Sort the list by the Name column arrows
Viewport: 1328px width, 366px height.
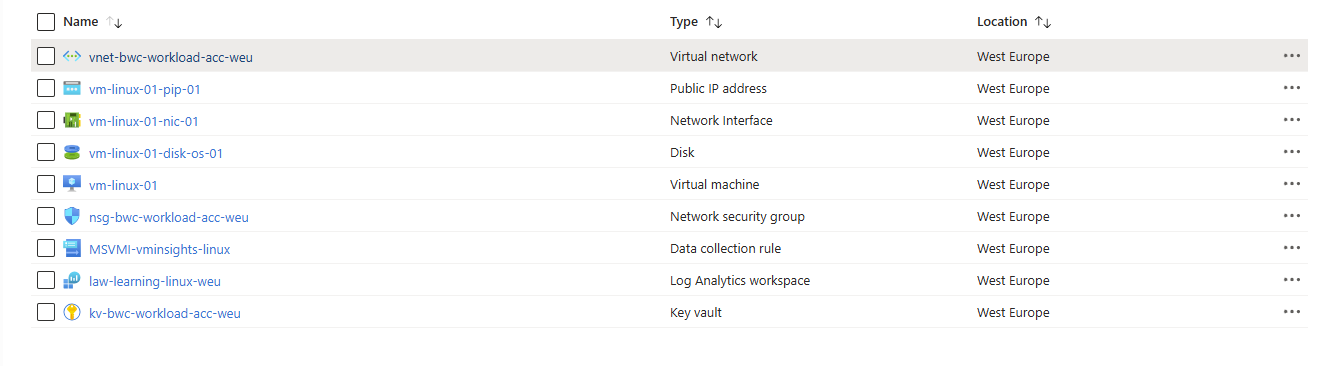[114, 22]
